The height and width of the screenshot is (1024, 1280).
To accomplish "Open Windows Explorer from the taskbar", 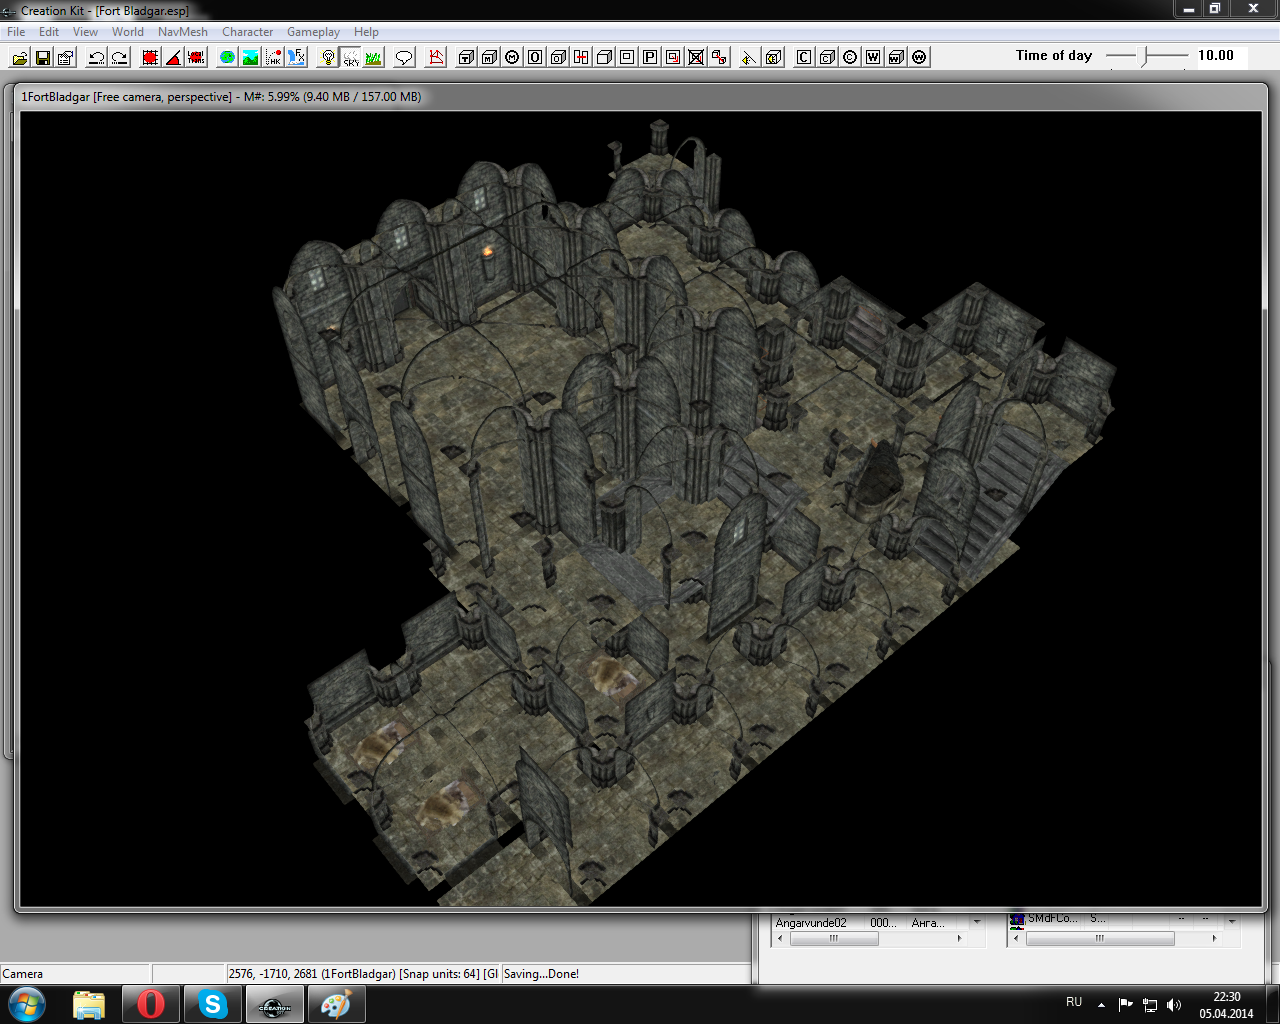I will click(89, 1005).
